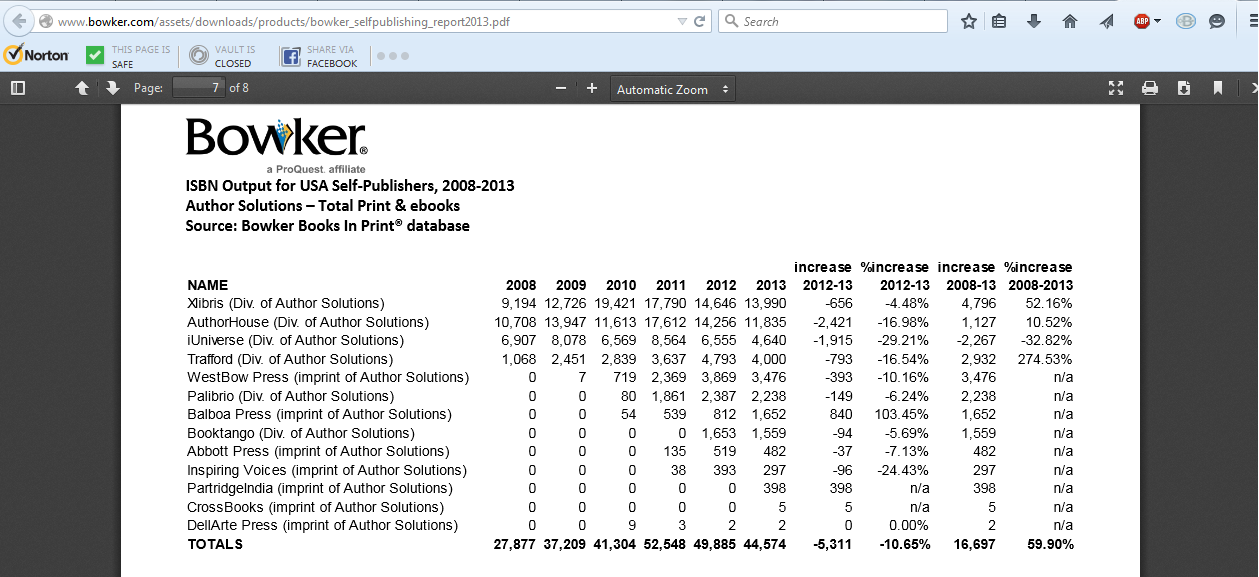The height and width of the screenshot is (577, 1259).
Task: Click the page number field
Action: coord(199,88)
